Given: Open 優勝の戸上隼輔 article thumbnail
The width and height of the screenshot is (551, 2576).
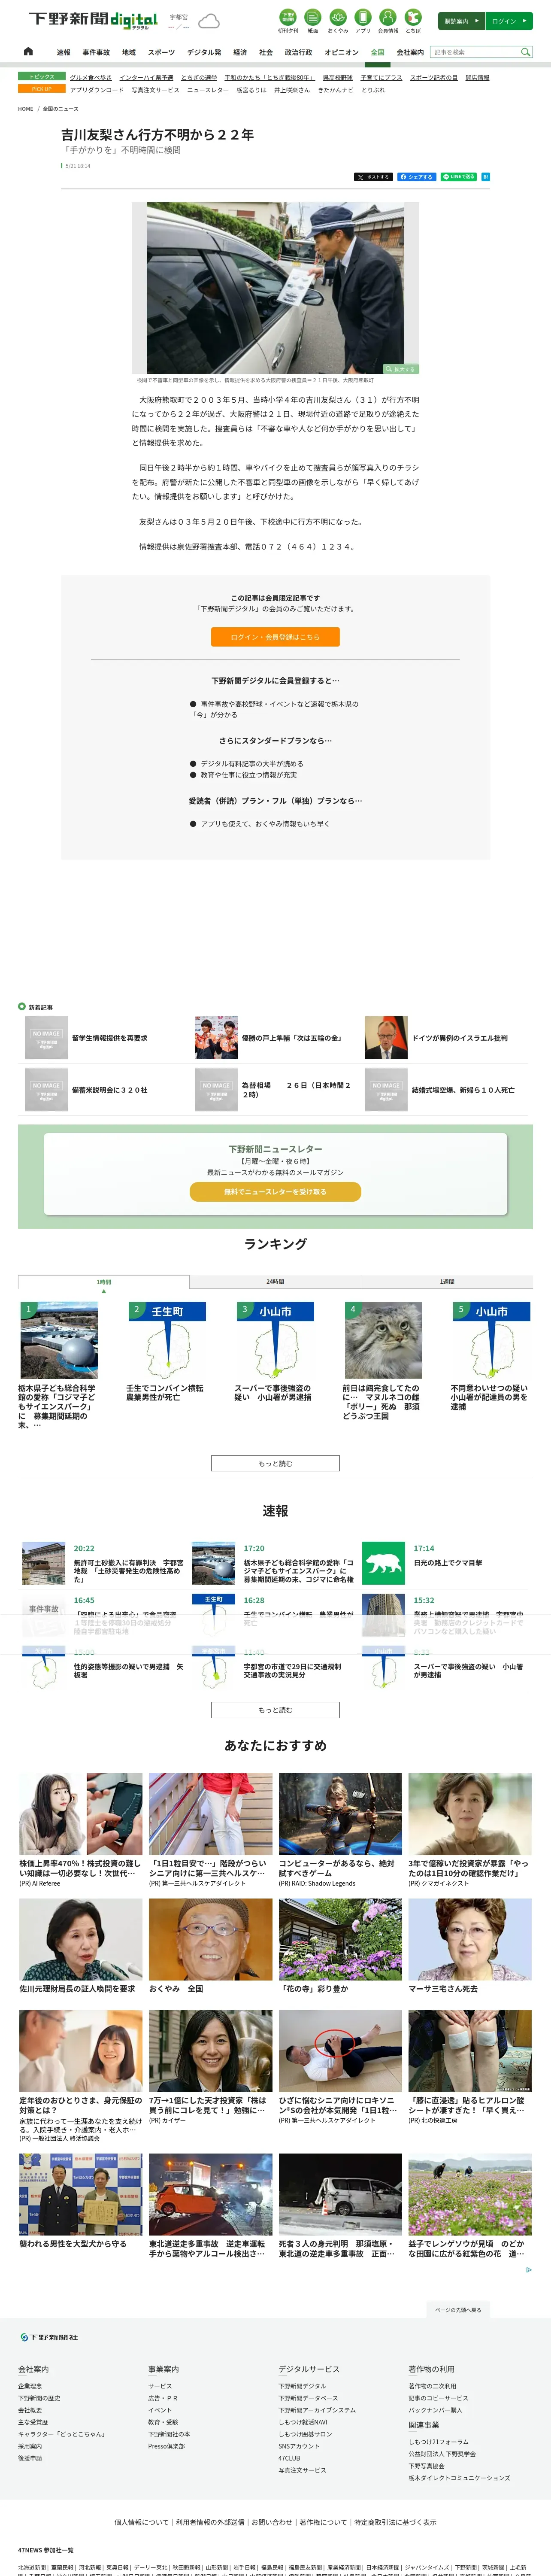Looking at the screenshot, I should (216, 1038).
